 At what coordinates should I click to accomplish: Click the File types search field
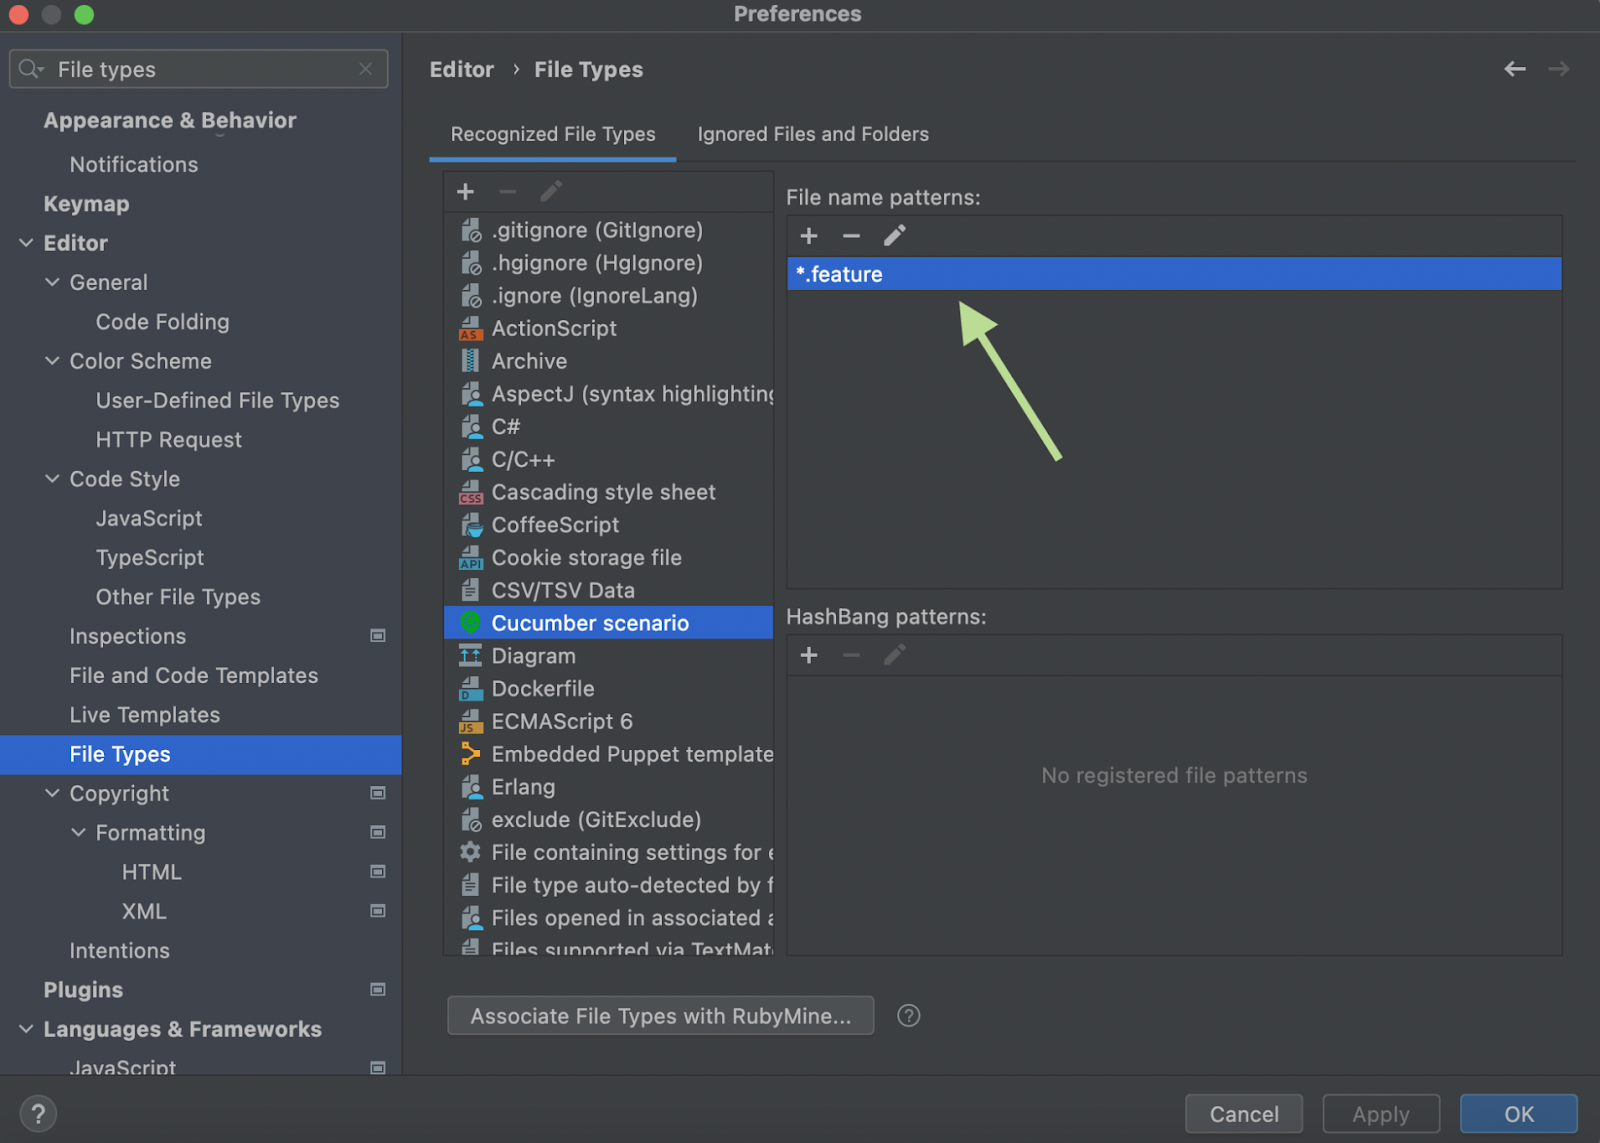[199, 69]
